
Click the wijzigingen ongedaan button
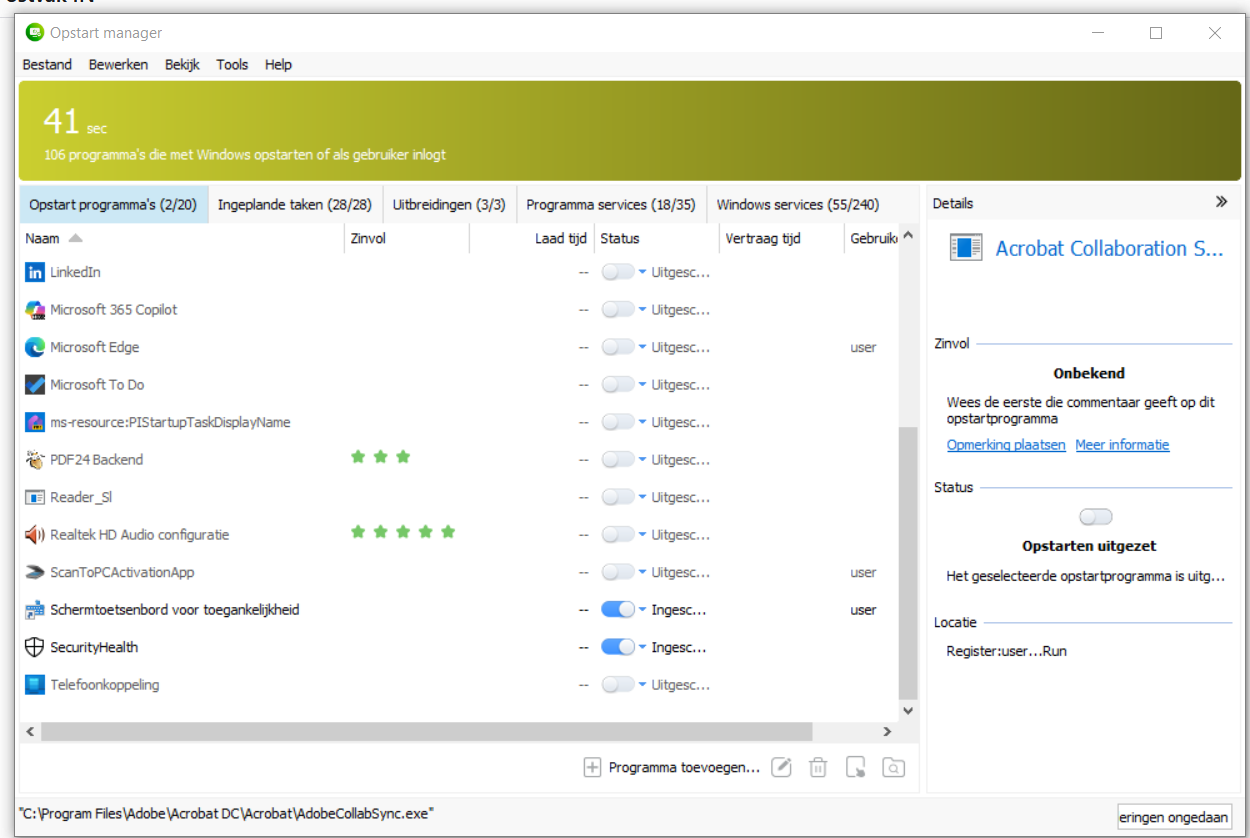click(x=1174, y=816)
